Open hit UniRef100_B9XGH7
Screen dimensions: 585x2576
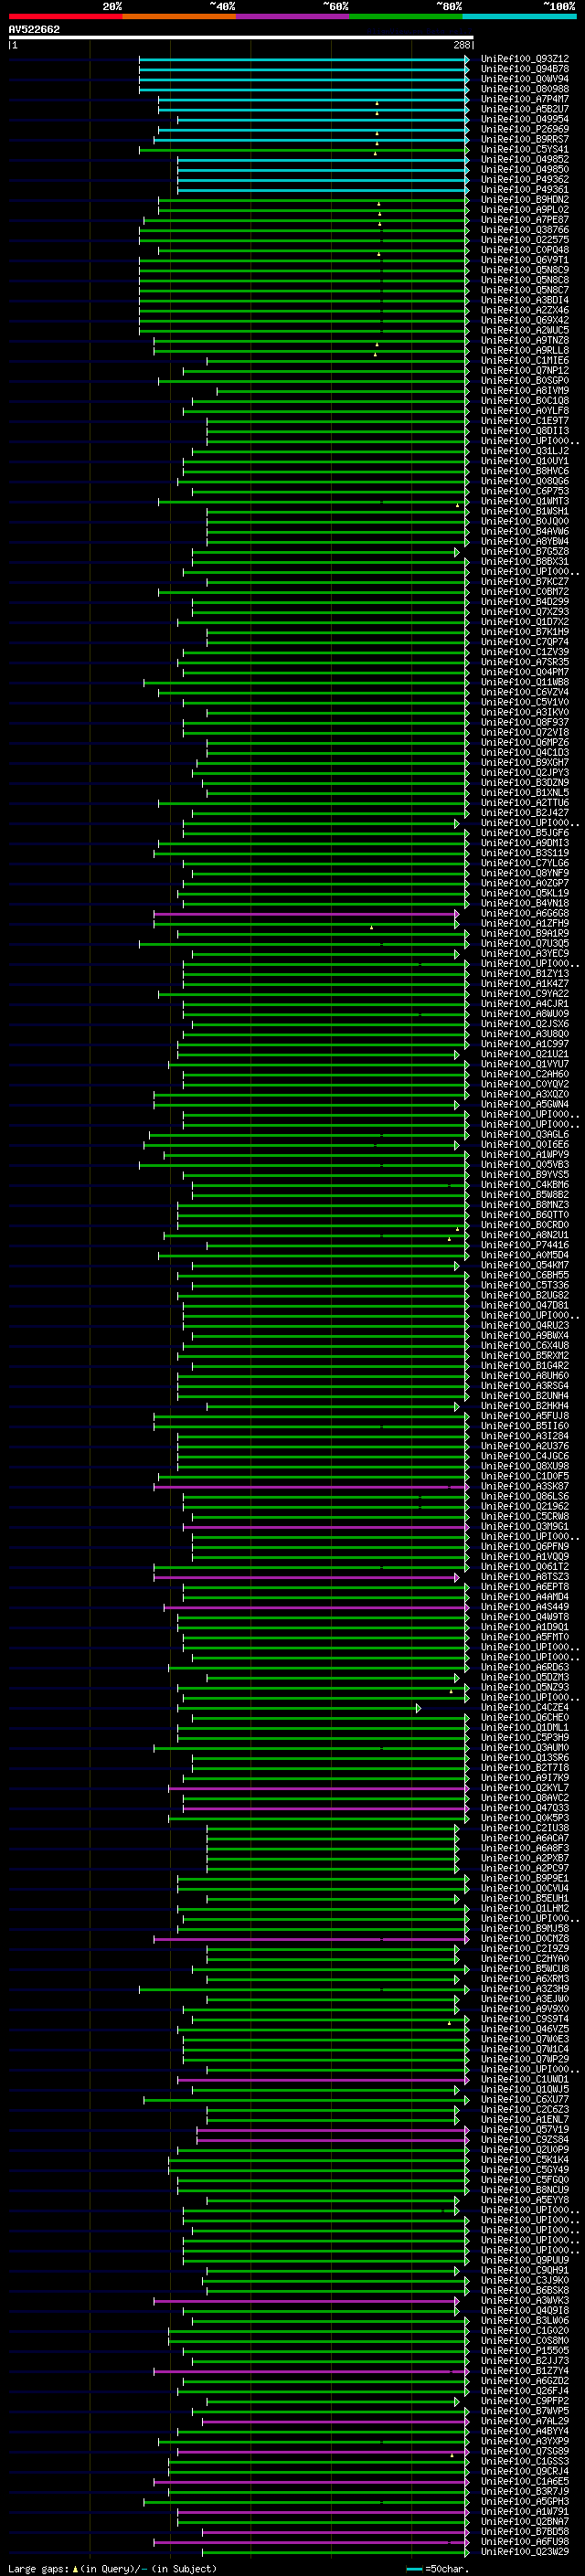click(524, 762)
